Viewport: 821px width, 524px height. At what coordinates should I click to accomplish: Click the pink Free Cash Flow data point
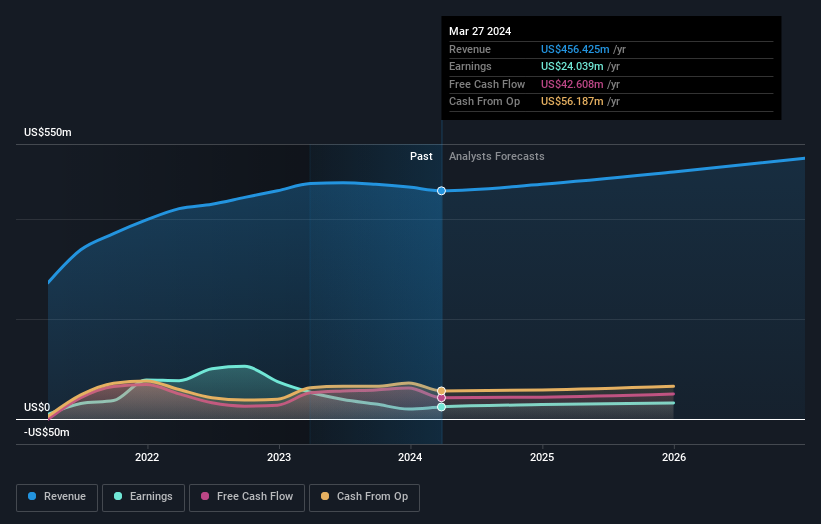pos(441,398)
